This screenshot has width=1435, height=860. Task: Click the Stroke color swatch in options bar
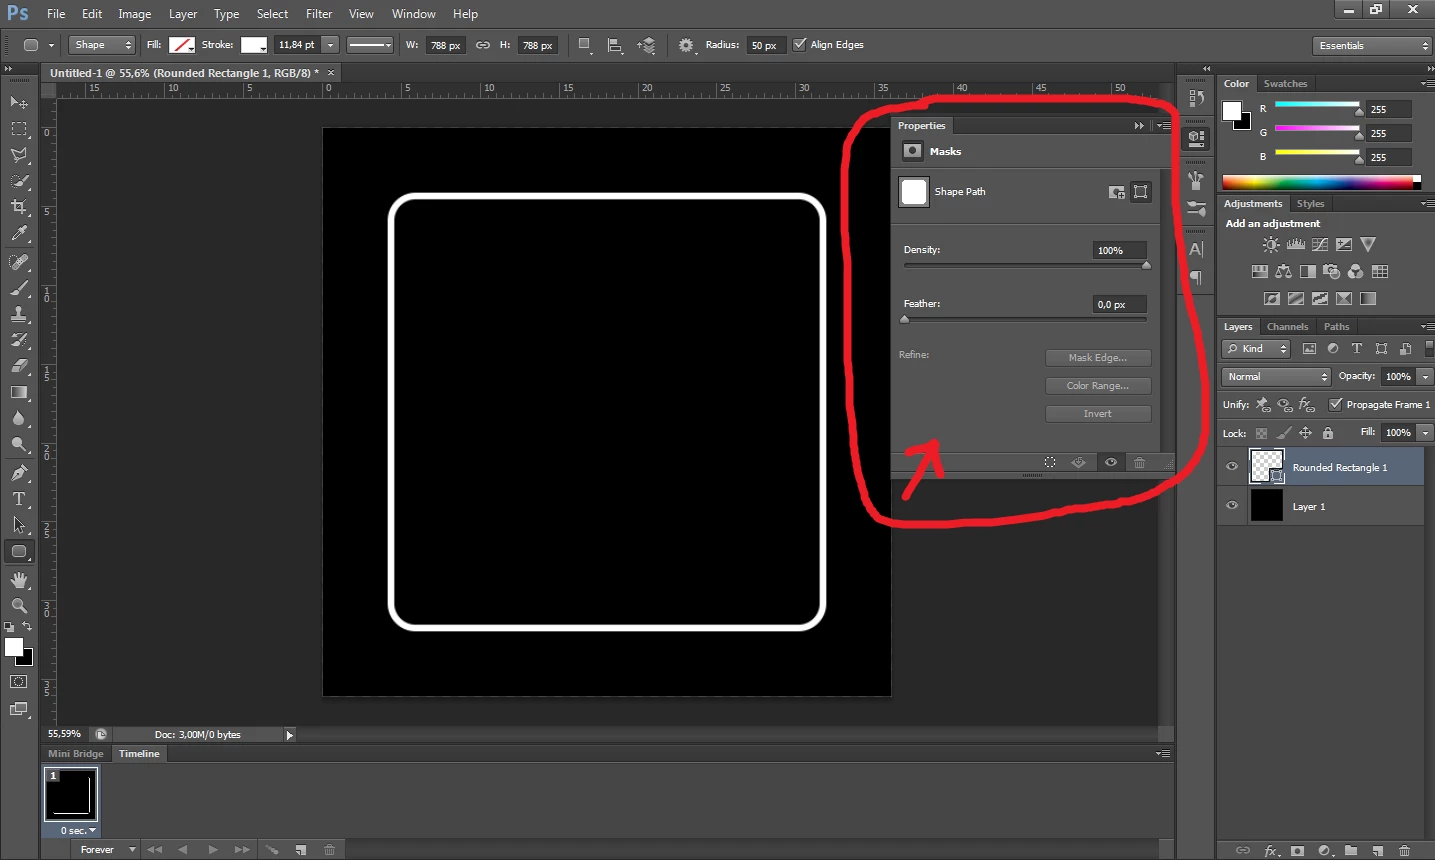(254, 45)
